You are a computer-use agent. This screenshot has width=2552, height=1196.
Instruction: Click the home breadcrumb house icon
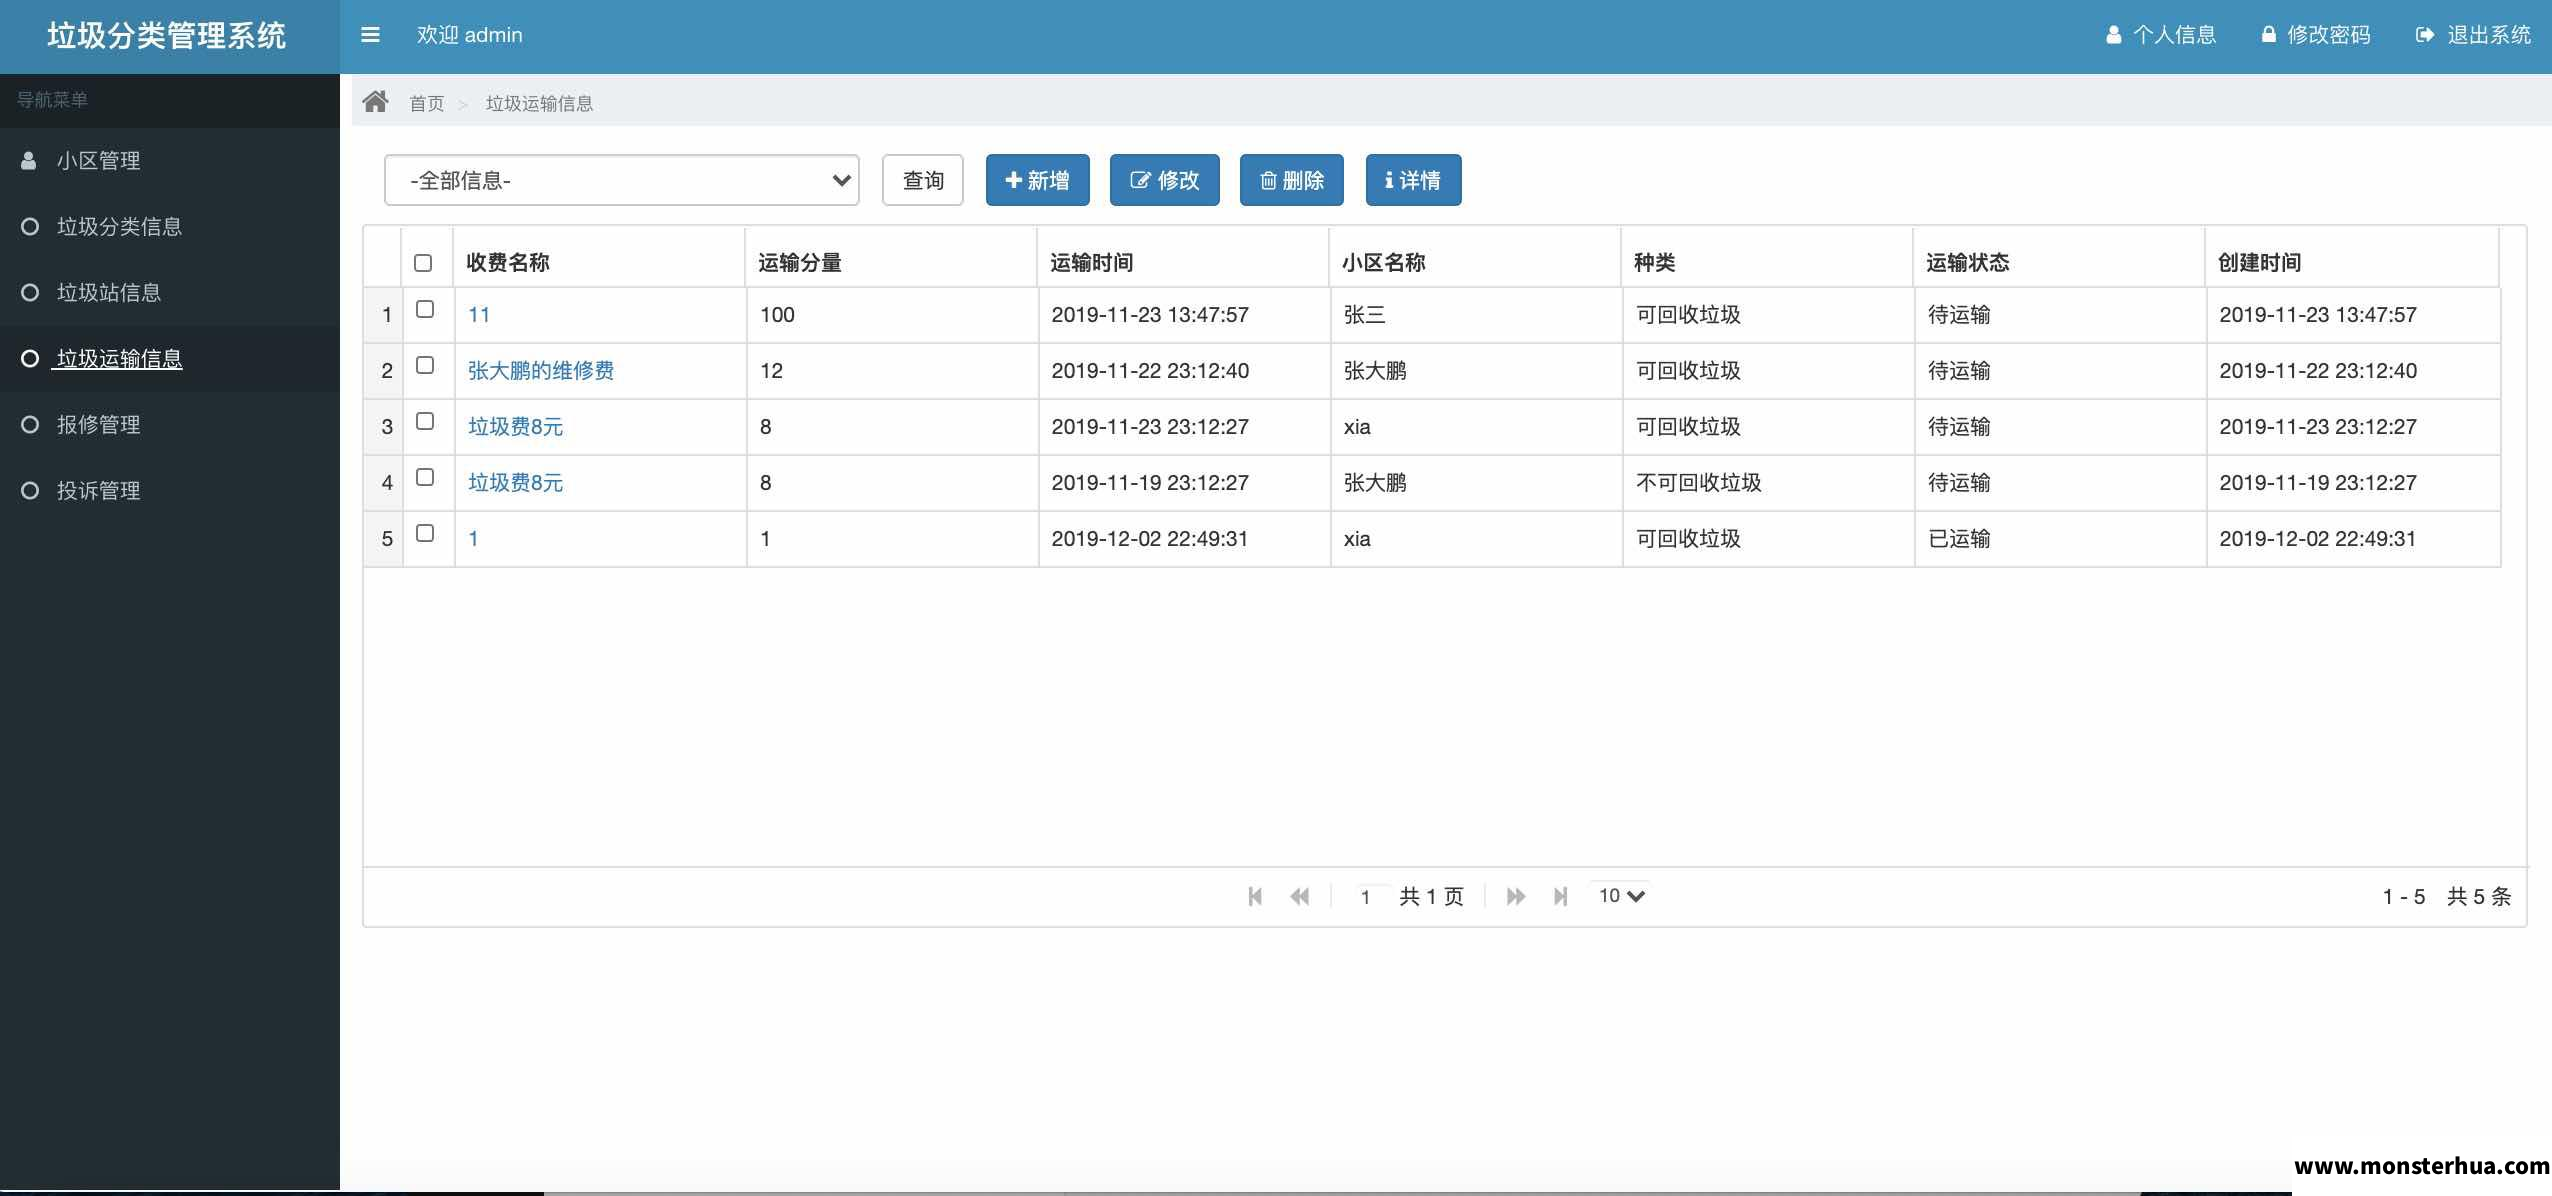click(x=375, y=102)
